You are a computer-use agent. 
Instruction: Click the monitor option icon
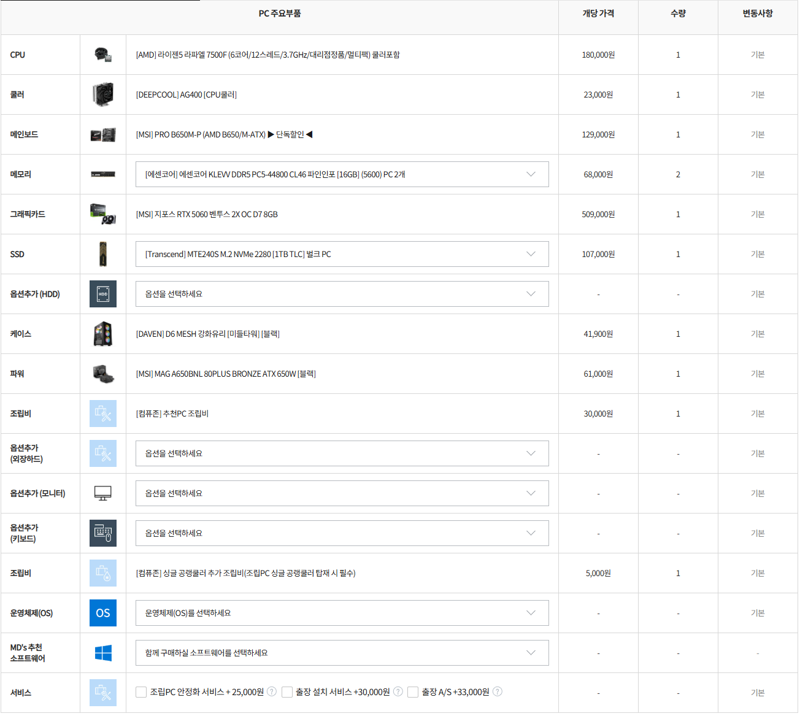pos(103,493)
